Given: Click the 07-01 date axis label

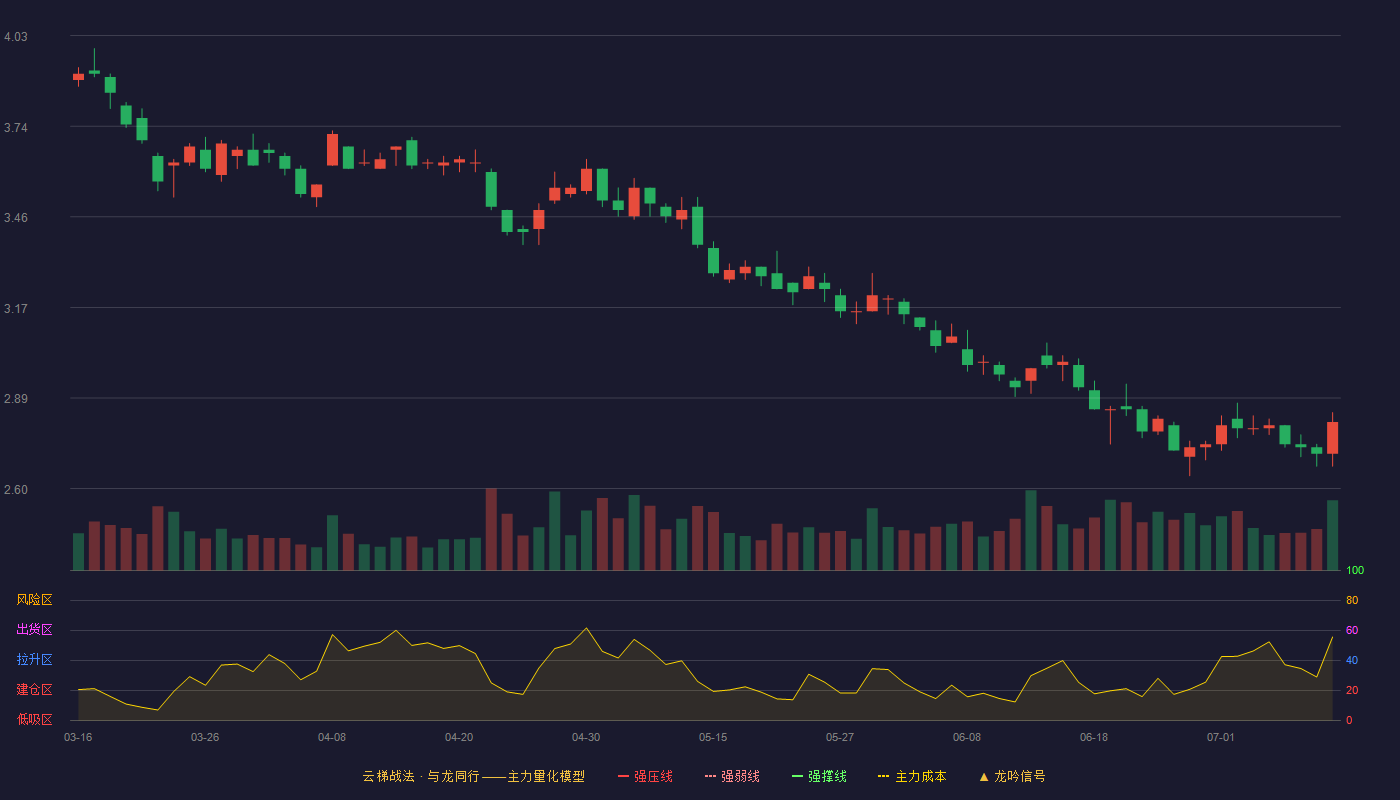Looking at the screenshot, I should click(1221, 737).
